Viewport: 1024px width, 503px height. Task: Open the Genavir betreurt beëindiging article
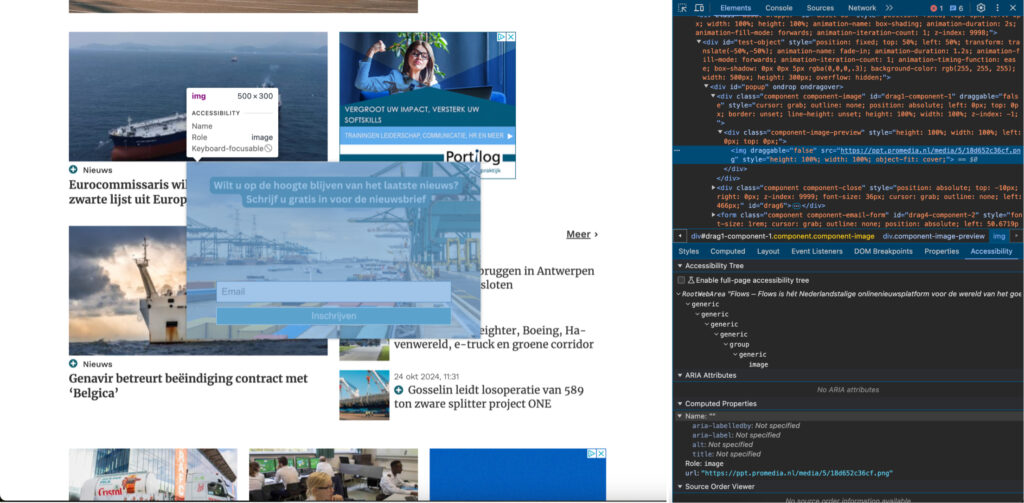[188, 385]
